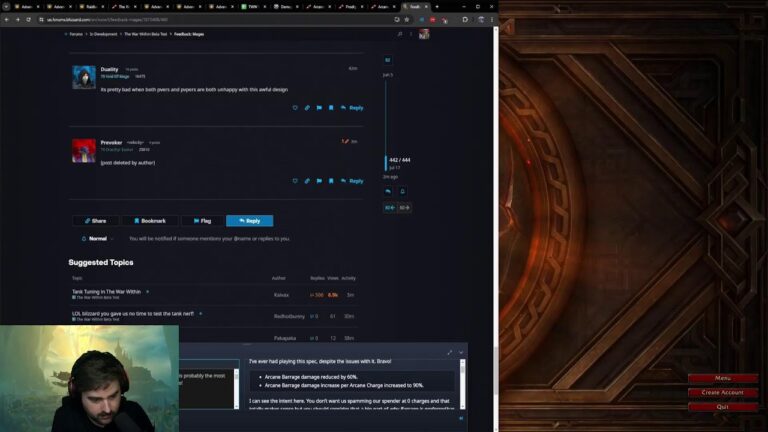
Task: Click Menu in the game window
Action: tap(723, 378)
